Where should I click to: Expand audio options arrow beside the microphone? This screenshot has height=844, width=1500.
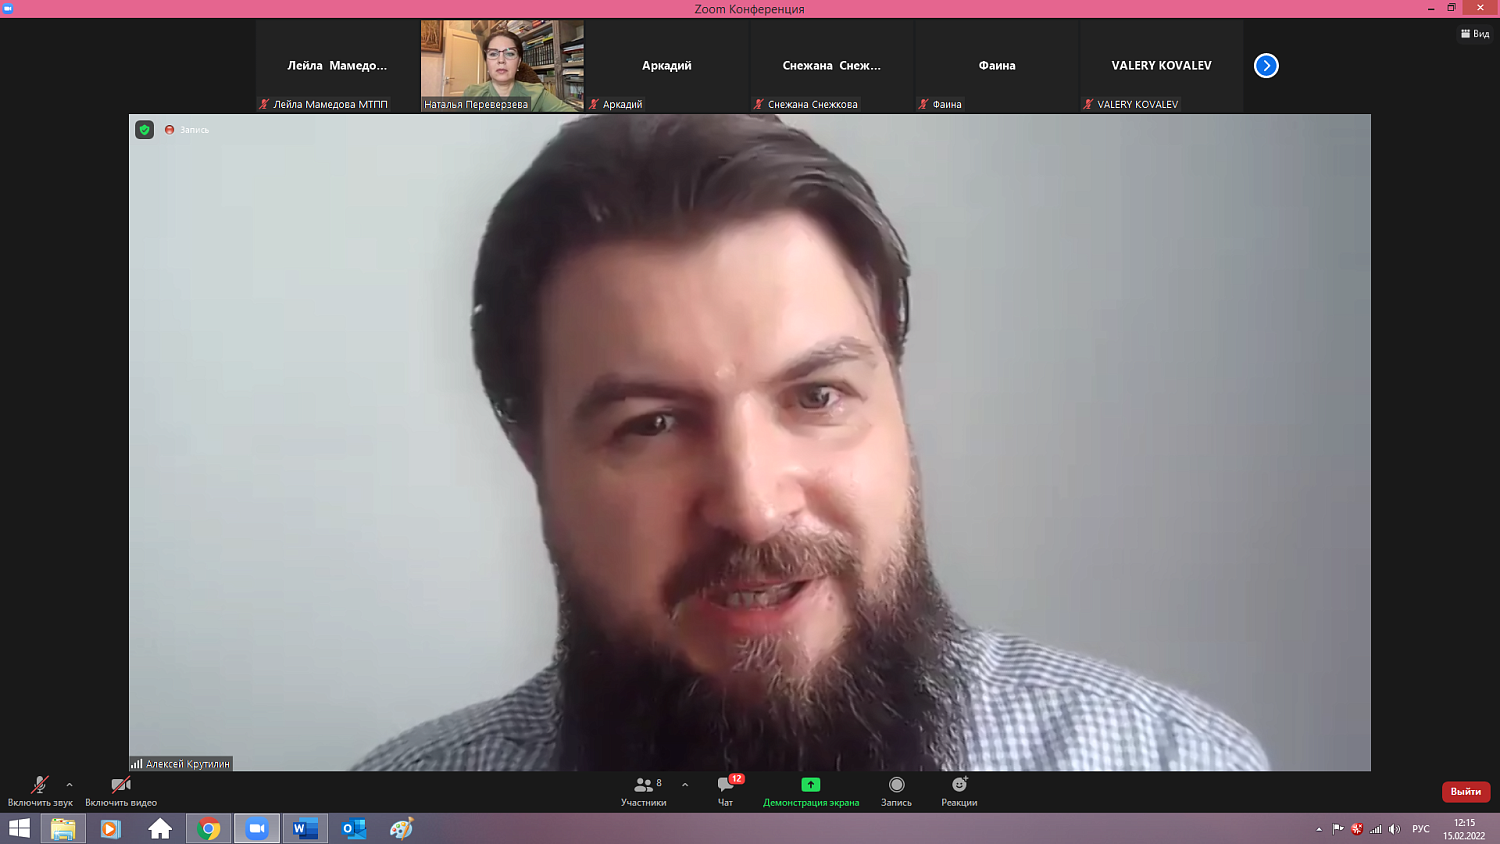pyautogui.click(x=69, y=785)
